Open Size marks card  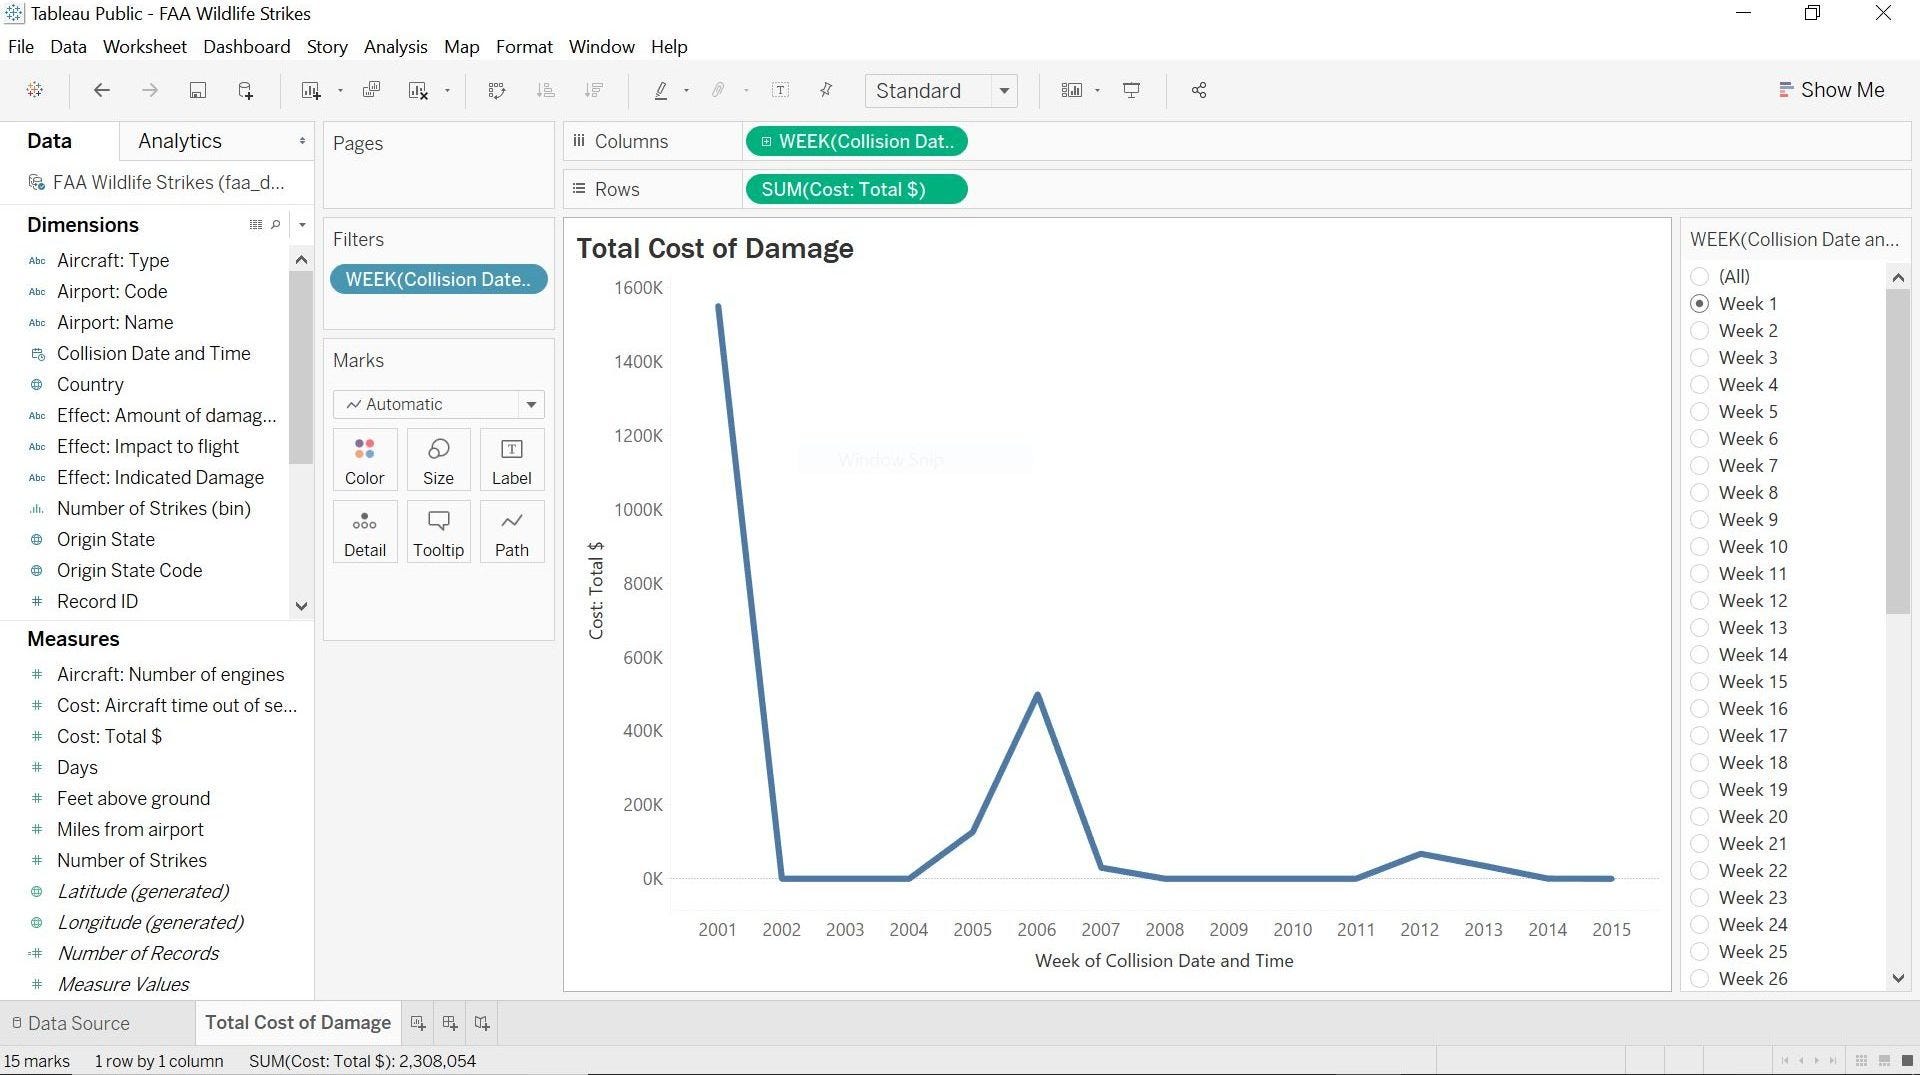[x=438, y=460]
